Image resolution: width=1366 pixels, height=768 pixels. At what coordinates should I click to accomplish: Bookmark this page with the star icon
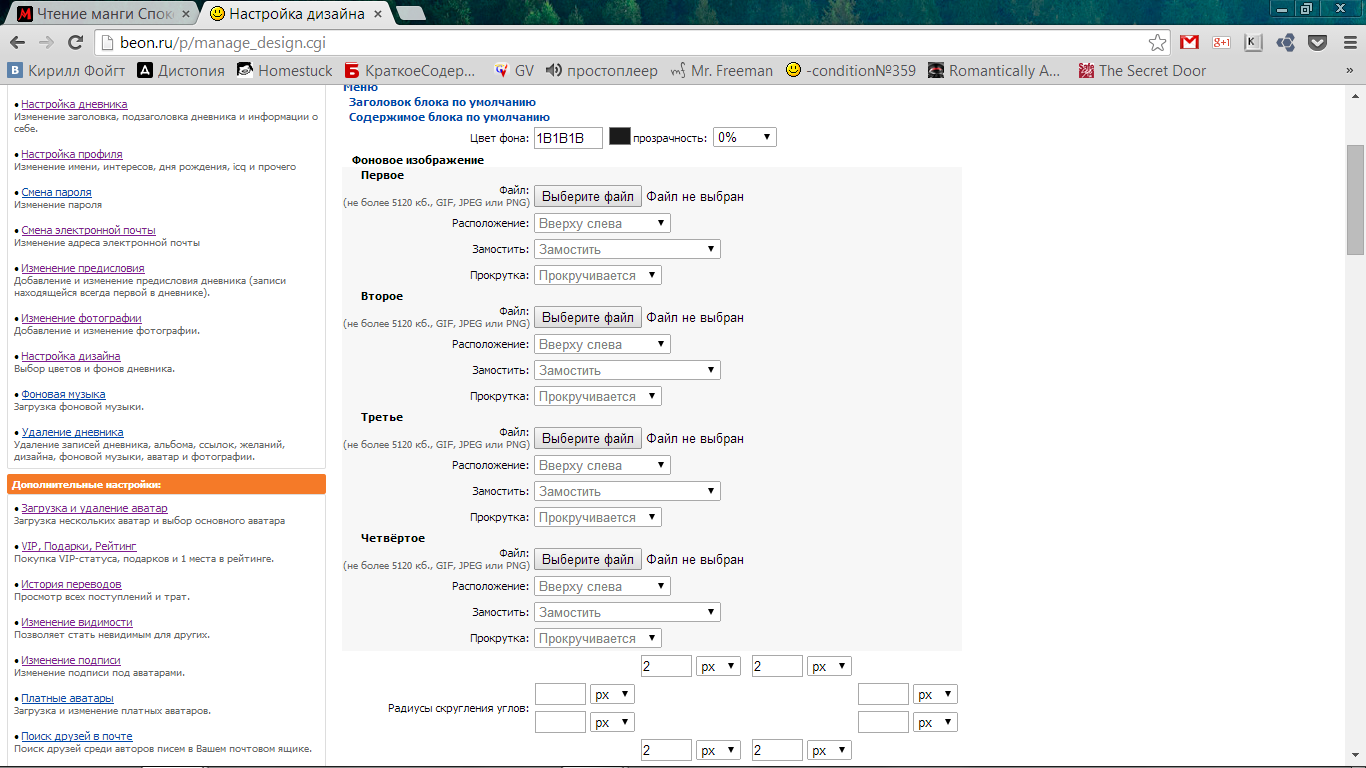click(x=1157, y=43)
